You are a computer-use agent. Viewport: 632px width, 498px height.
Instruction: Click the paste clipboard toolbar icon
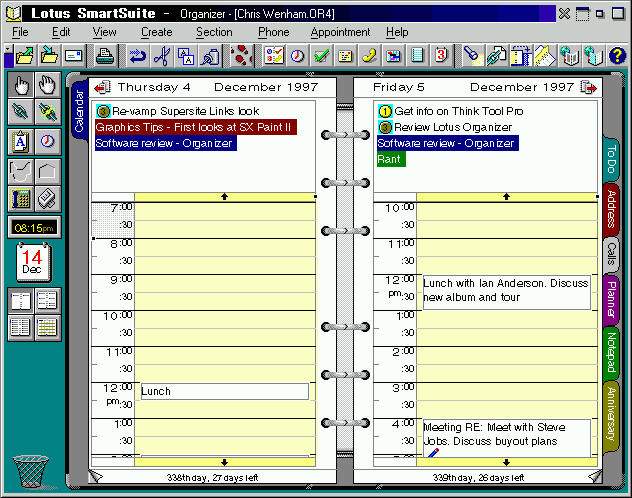tap(210, 56)
